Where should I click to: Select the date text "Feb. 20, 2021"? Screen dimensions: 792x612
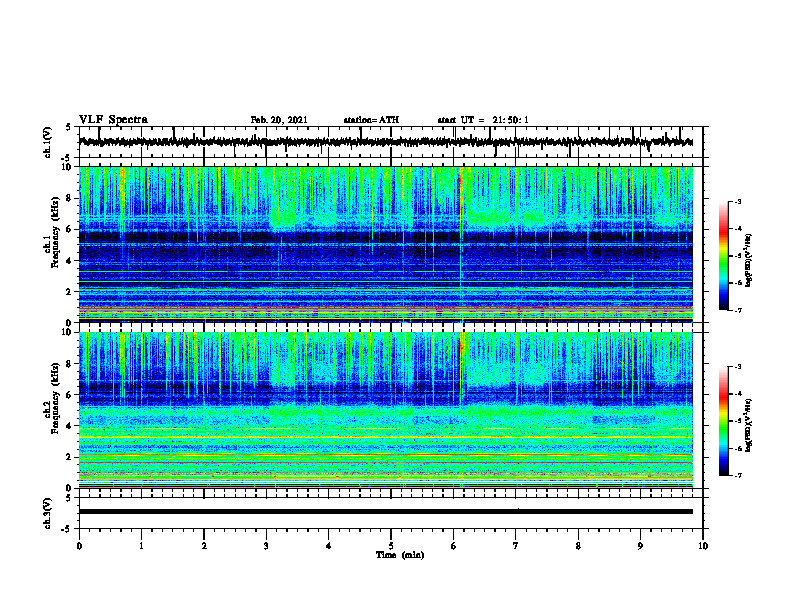[x=279, y=120]
